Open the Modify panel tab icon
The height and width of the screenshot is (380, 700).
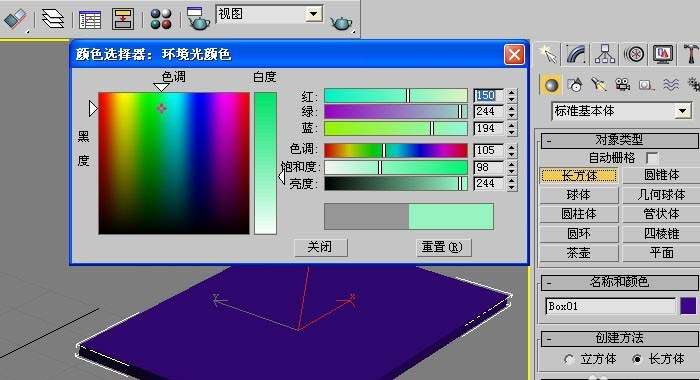click(x=576, y=54)
